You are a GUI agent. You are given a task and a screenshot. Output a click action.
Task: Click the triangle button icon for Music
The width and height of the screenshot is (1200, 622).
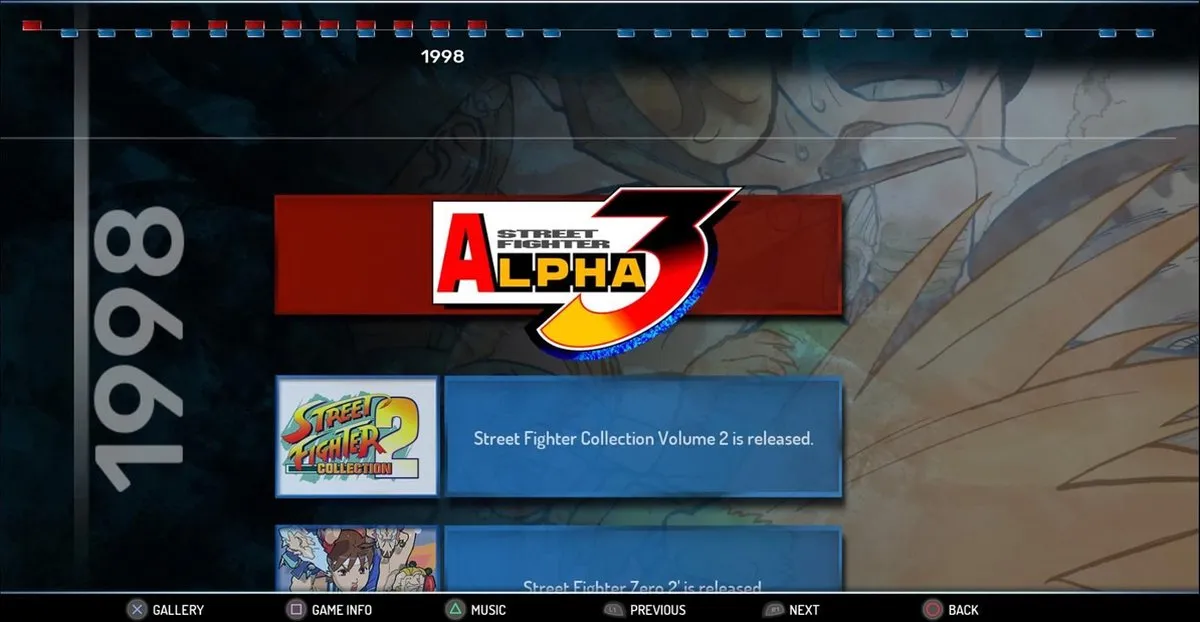tap(455, 609)
